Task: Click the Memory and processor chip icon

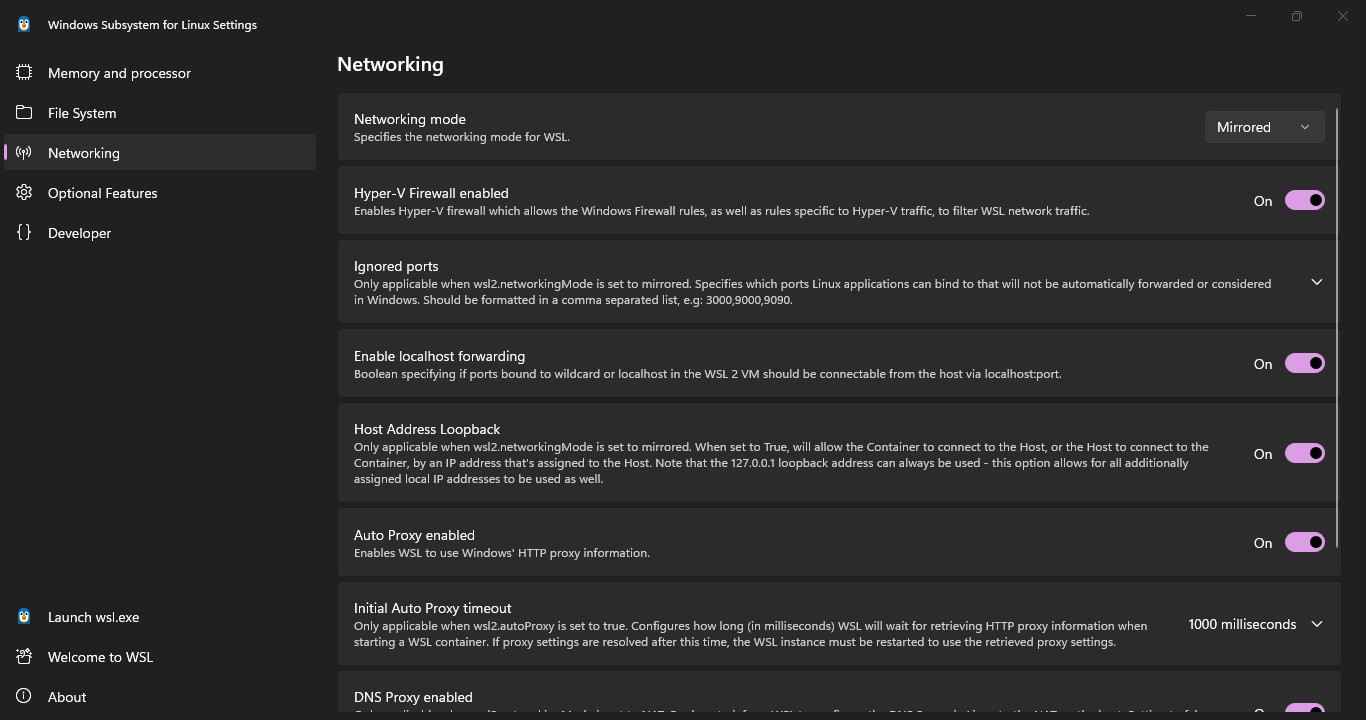Action: (x=24, y=73)
